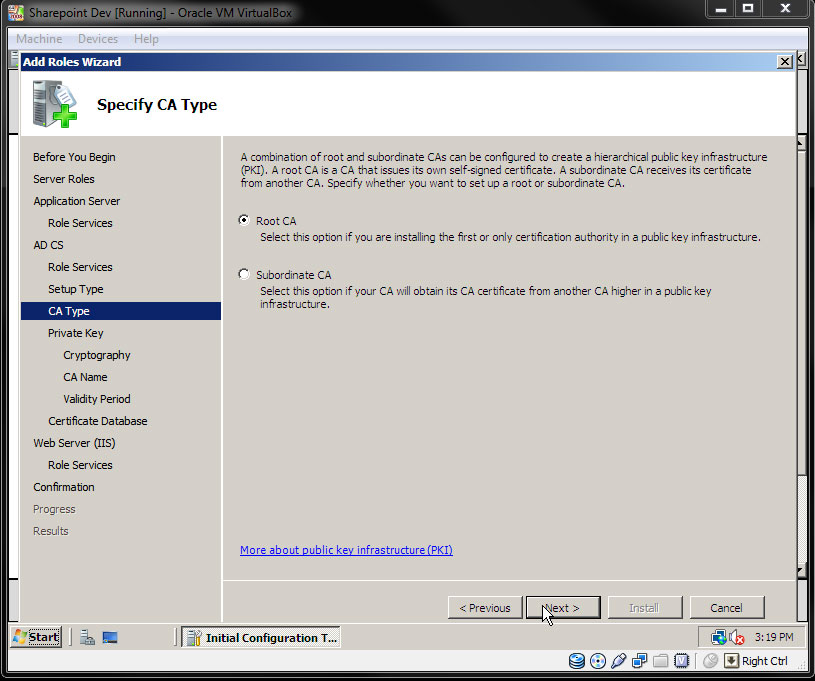Click the Previous button
Image resolution: width=815 pixels, height=681 pixels.
tap(485, 607)
